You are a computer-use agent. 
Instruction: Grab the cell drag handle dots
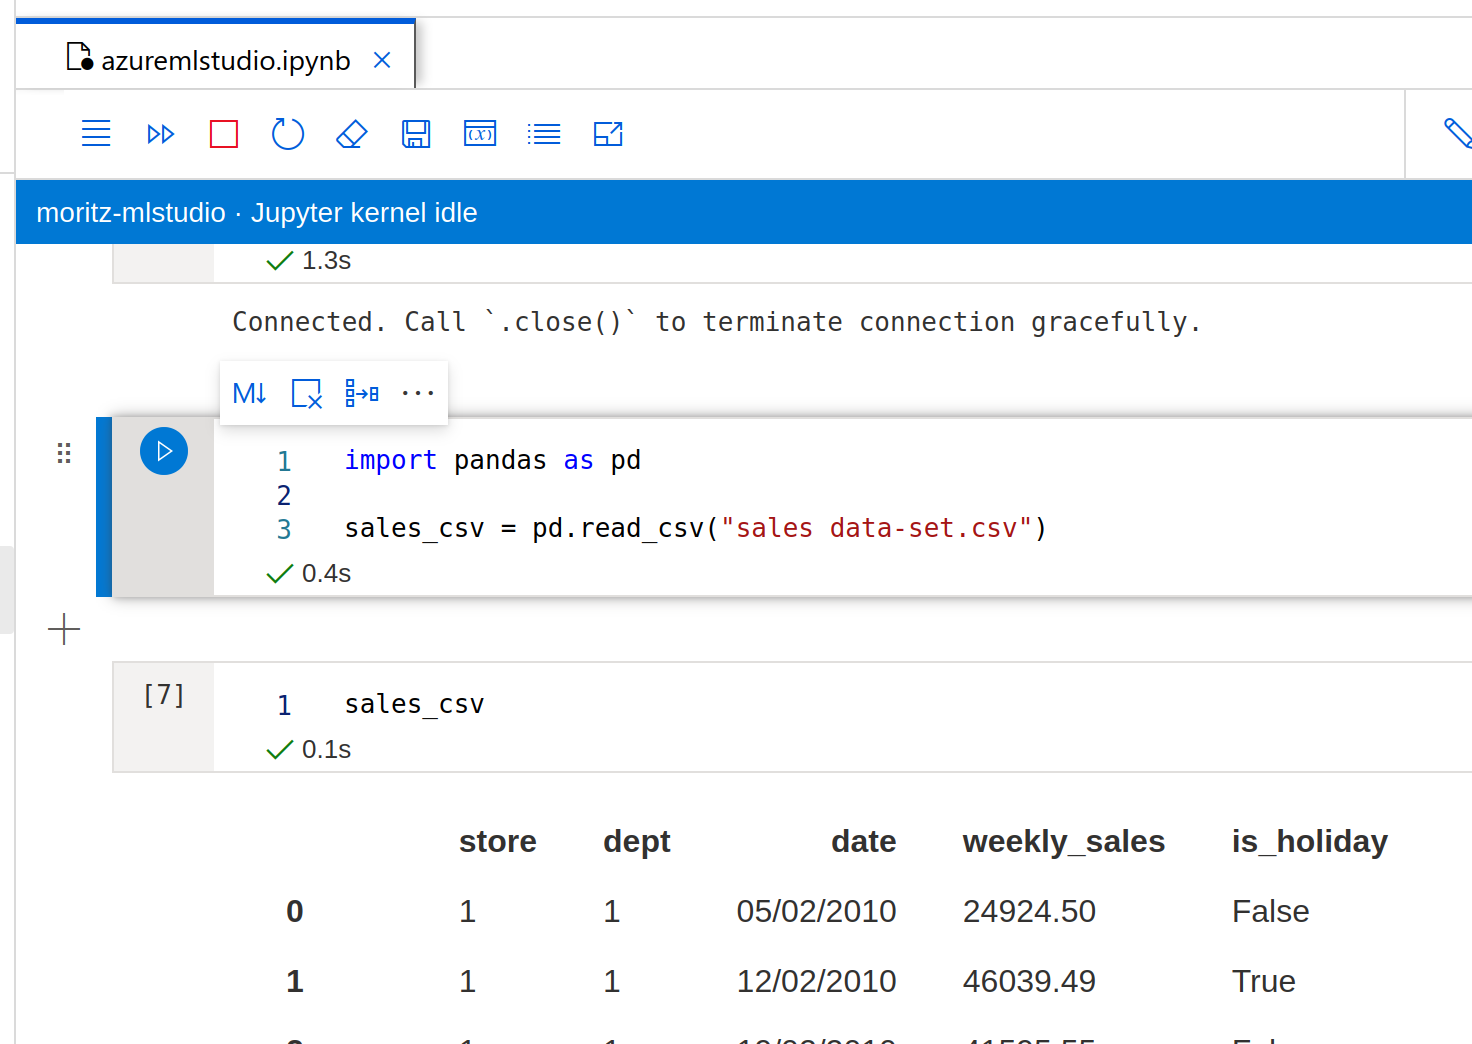[x=64, y=453]
